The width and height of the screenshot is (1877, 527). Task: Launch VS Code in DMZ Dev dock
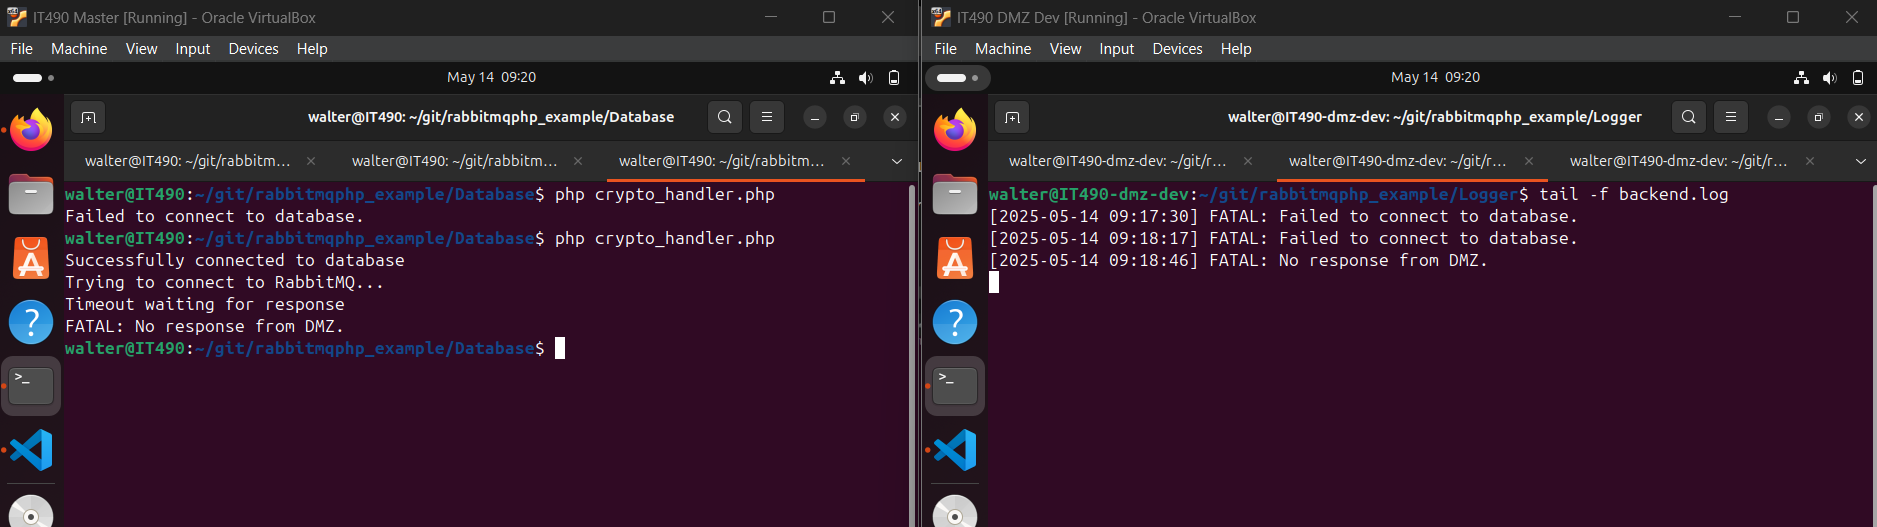[955, 450]
